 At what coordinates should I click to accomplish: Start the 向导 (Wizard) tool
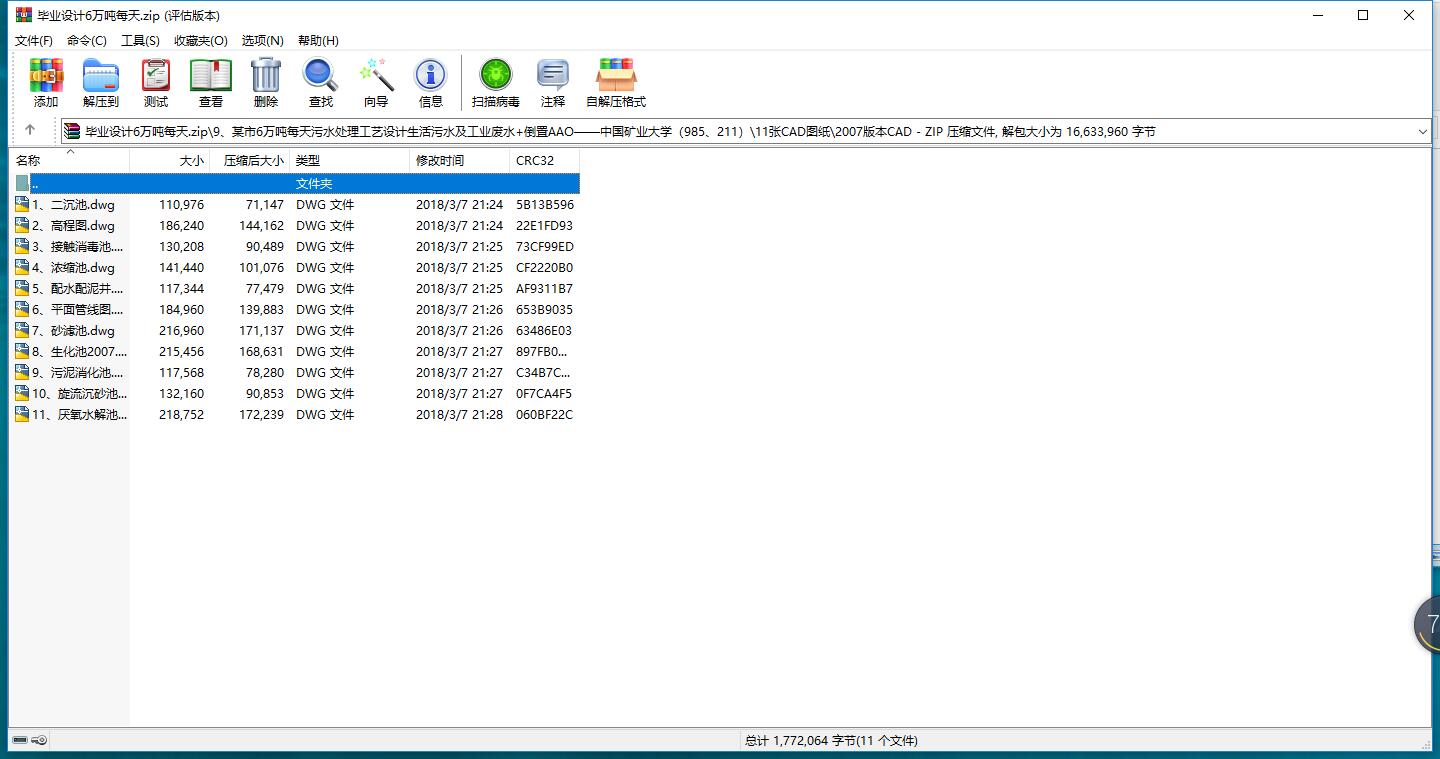pyautogui.click(x=377, y=82)
